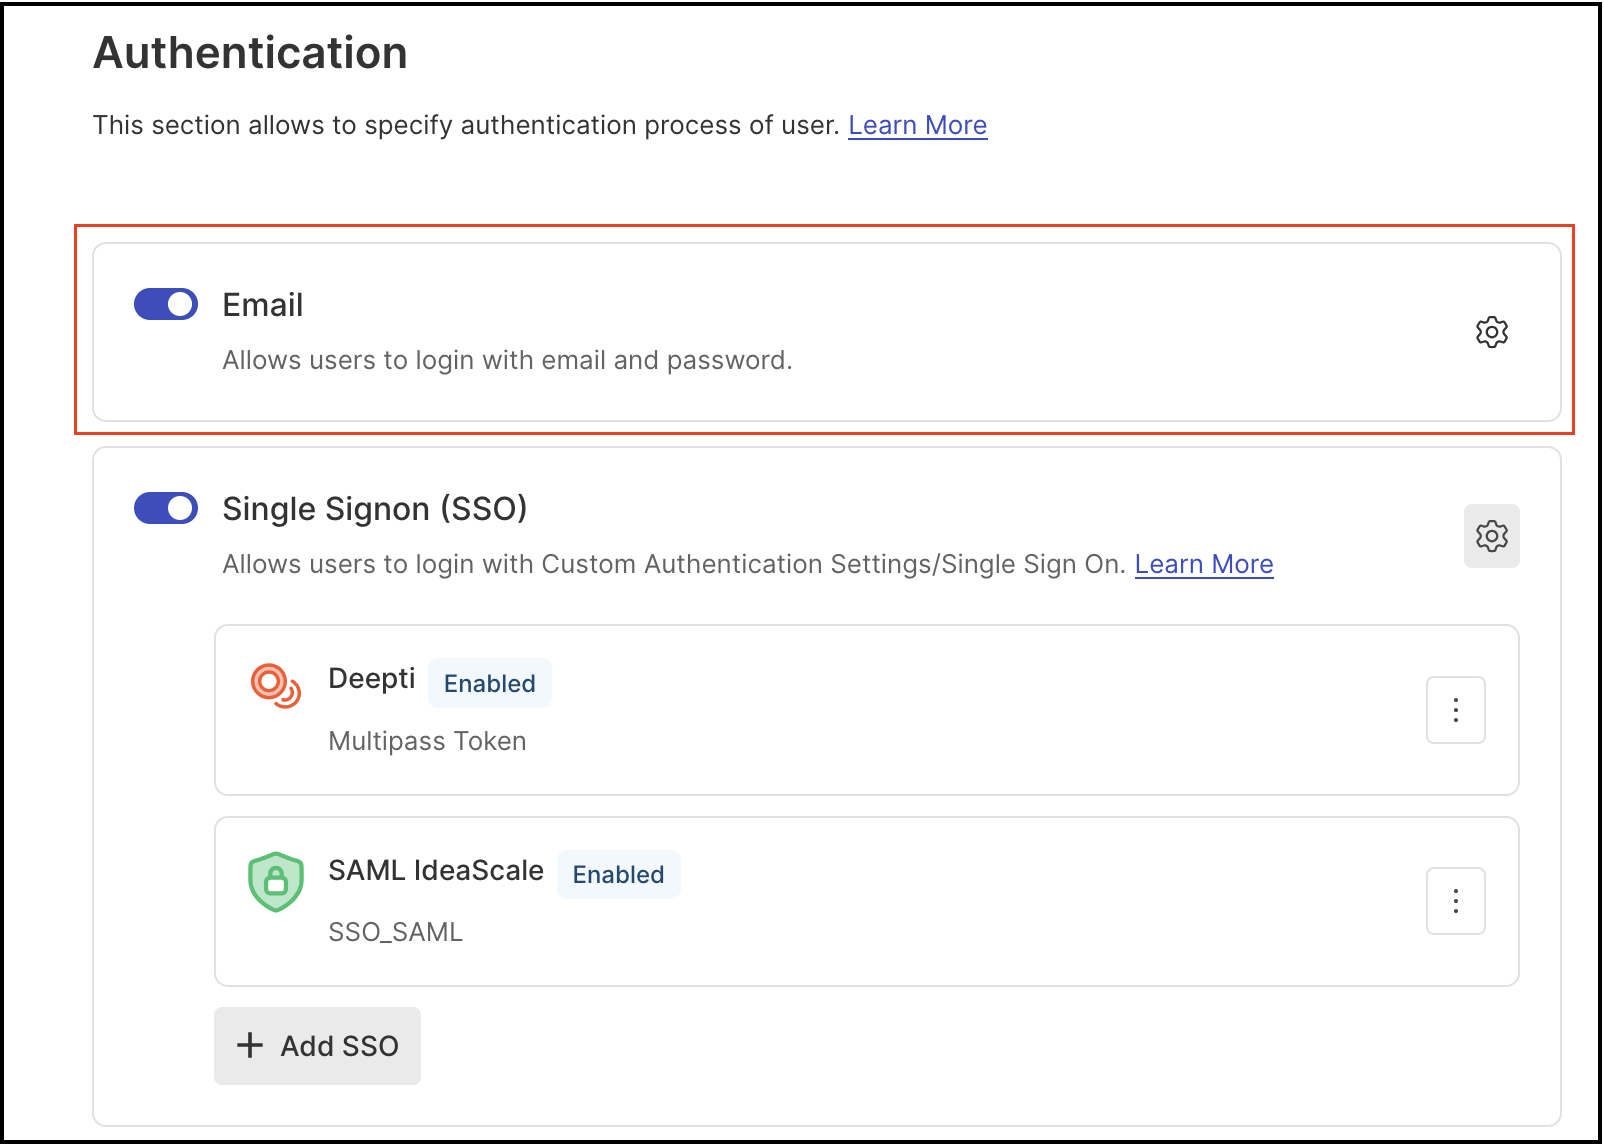
Task: Click the Authentication page heading
Action: (x=250, y=53)
